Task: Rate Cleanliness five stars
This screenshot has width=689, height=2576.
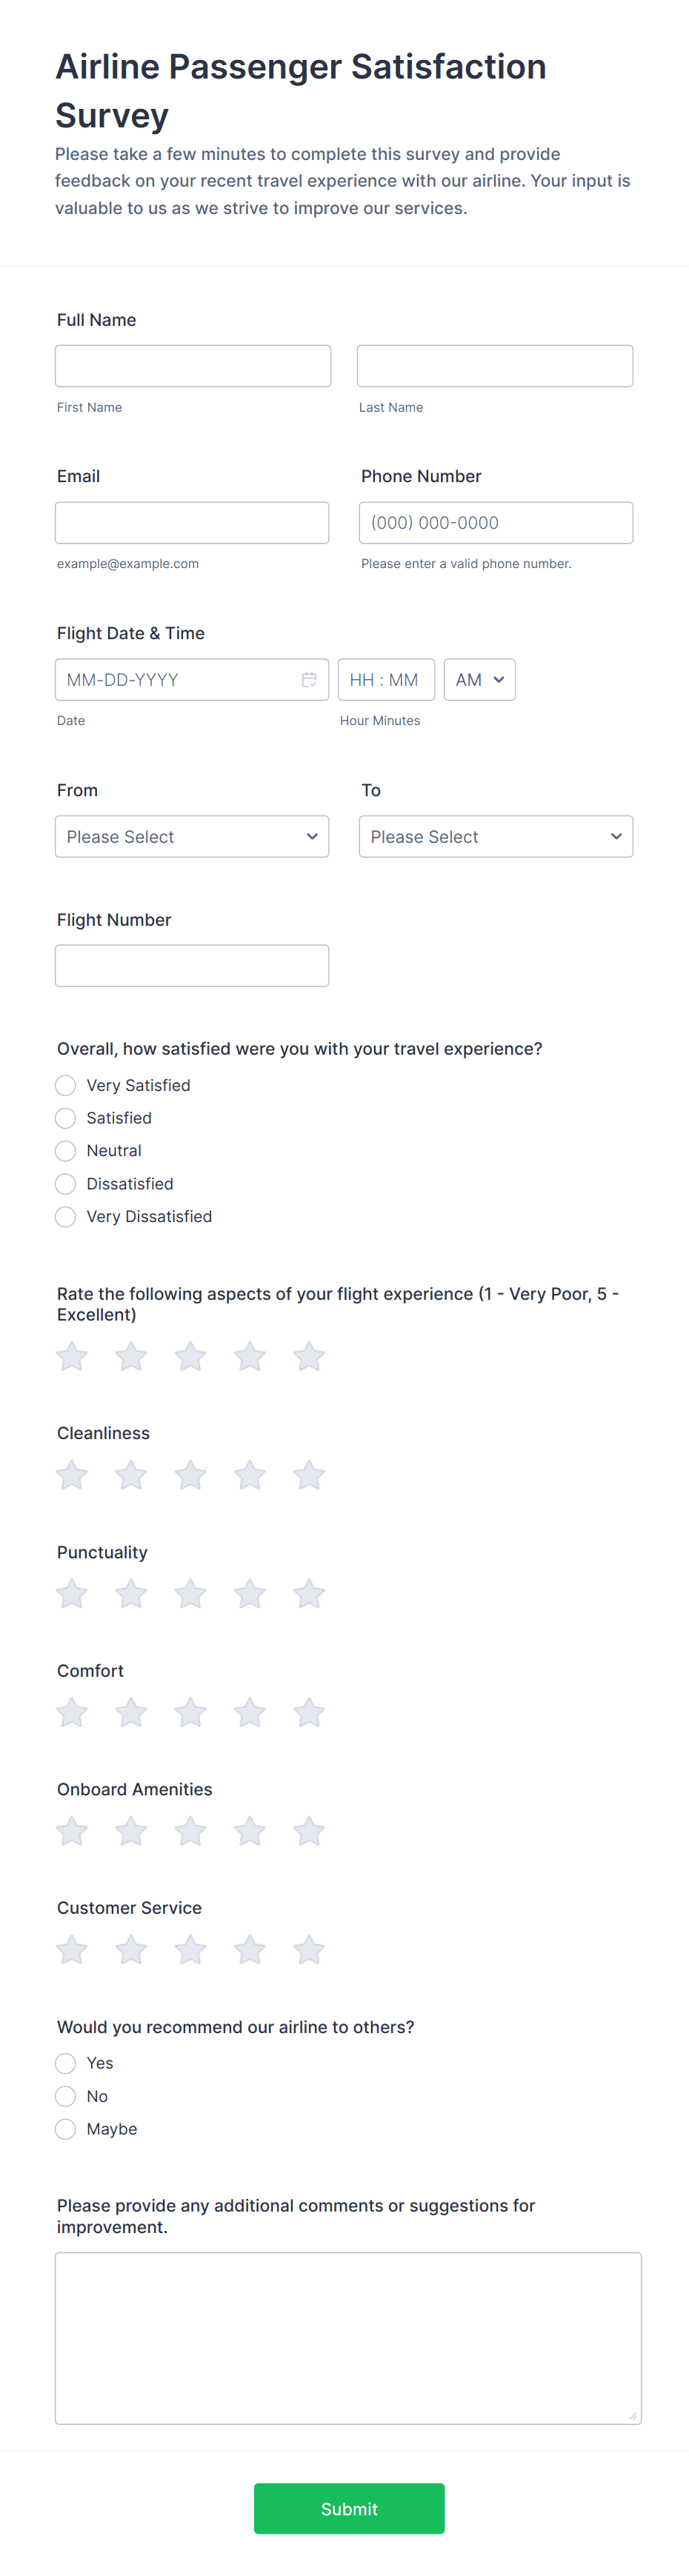Action: point(308,1475)
